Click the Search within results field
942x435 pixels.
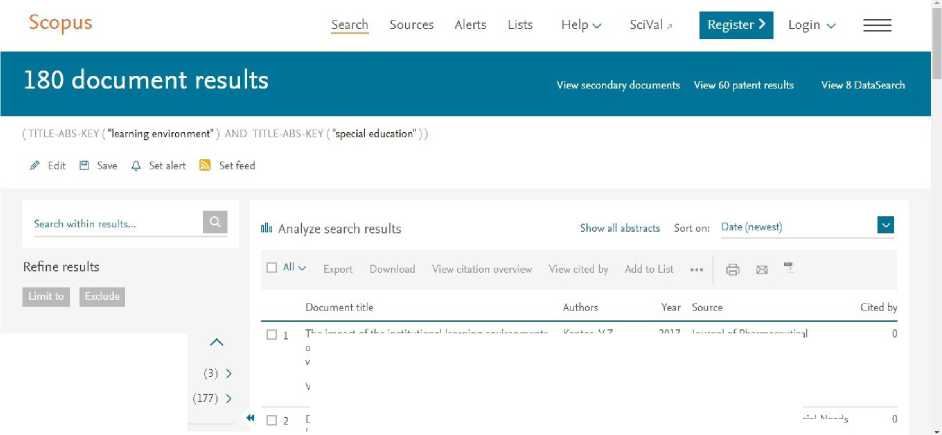[115, 223]
